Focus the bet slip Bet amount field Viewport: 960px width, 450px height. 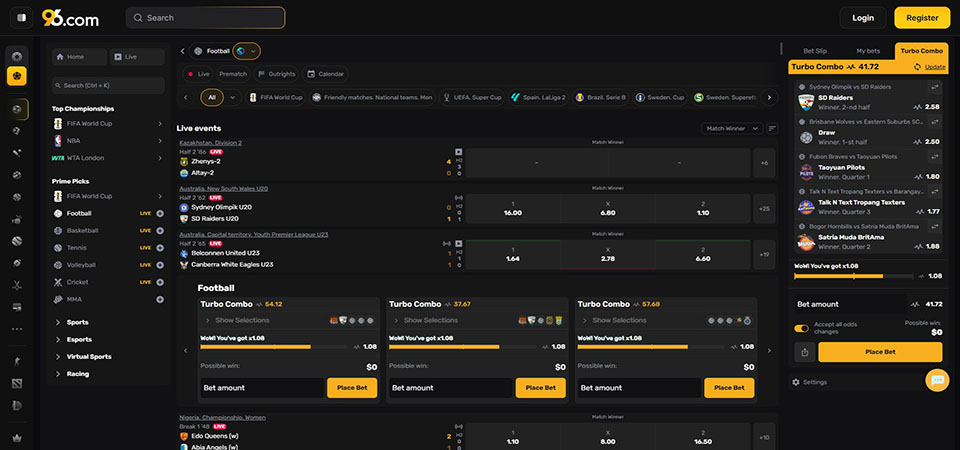pos(850,304)
